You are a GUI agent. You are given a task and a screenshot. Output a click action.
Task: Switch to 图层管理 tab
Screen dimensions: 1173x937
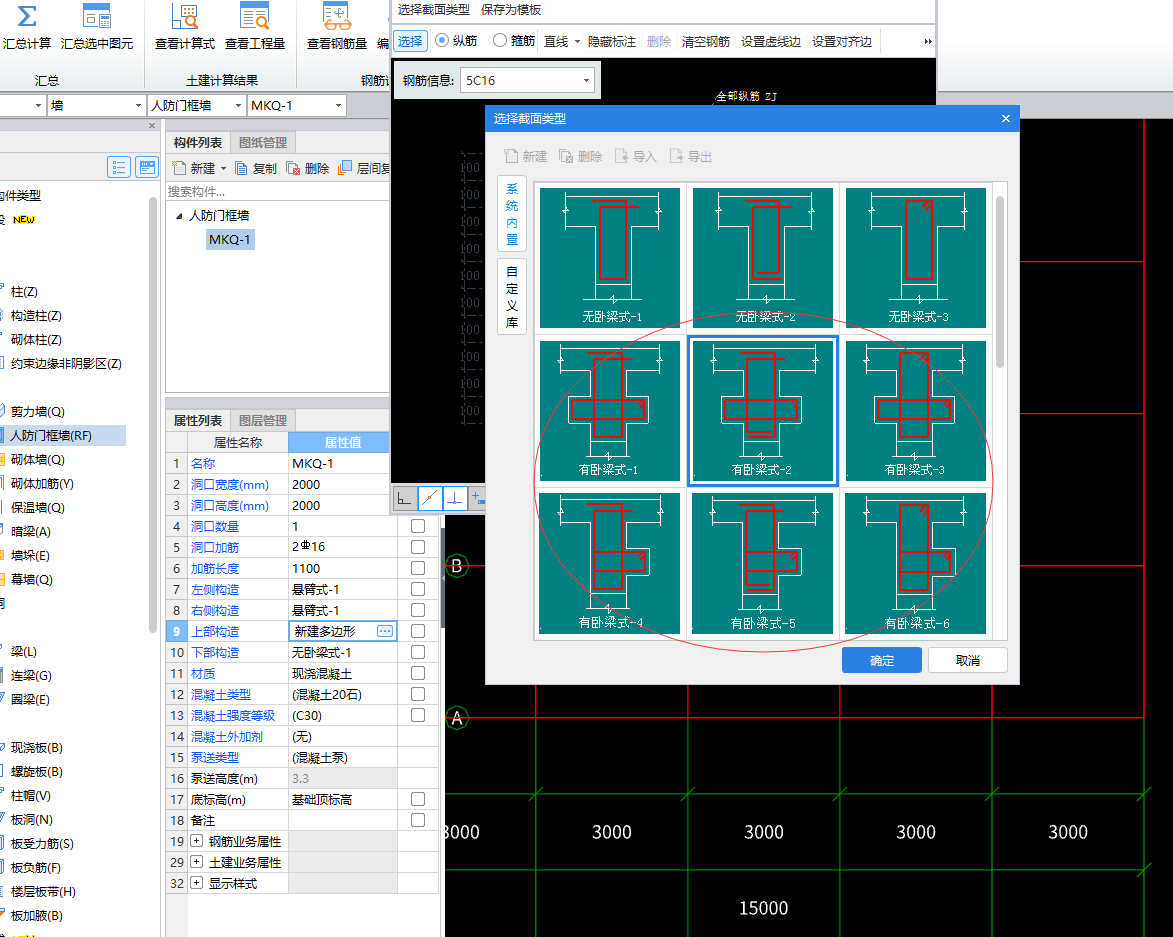263,420
